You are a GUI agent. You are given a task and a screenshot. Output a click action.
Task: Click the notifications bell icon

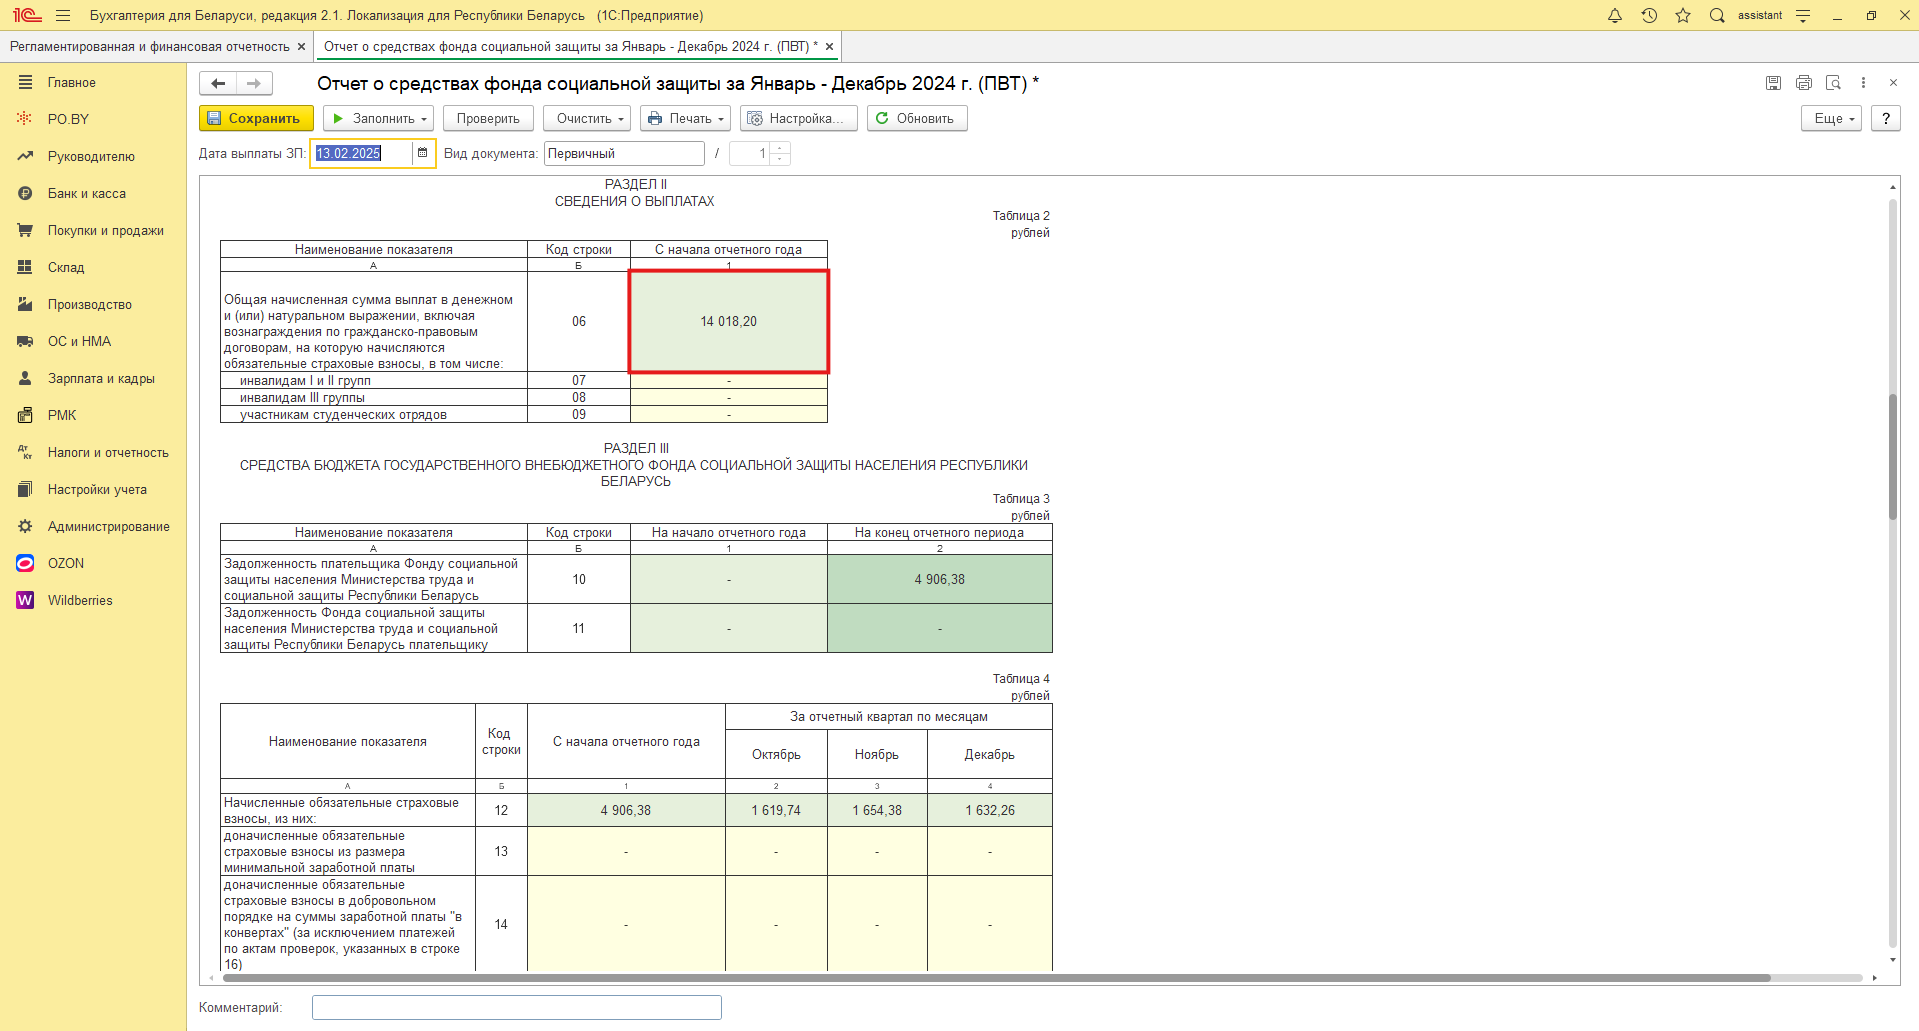pyautogui.click(x=1614, y=16)
